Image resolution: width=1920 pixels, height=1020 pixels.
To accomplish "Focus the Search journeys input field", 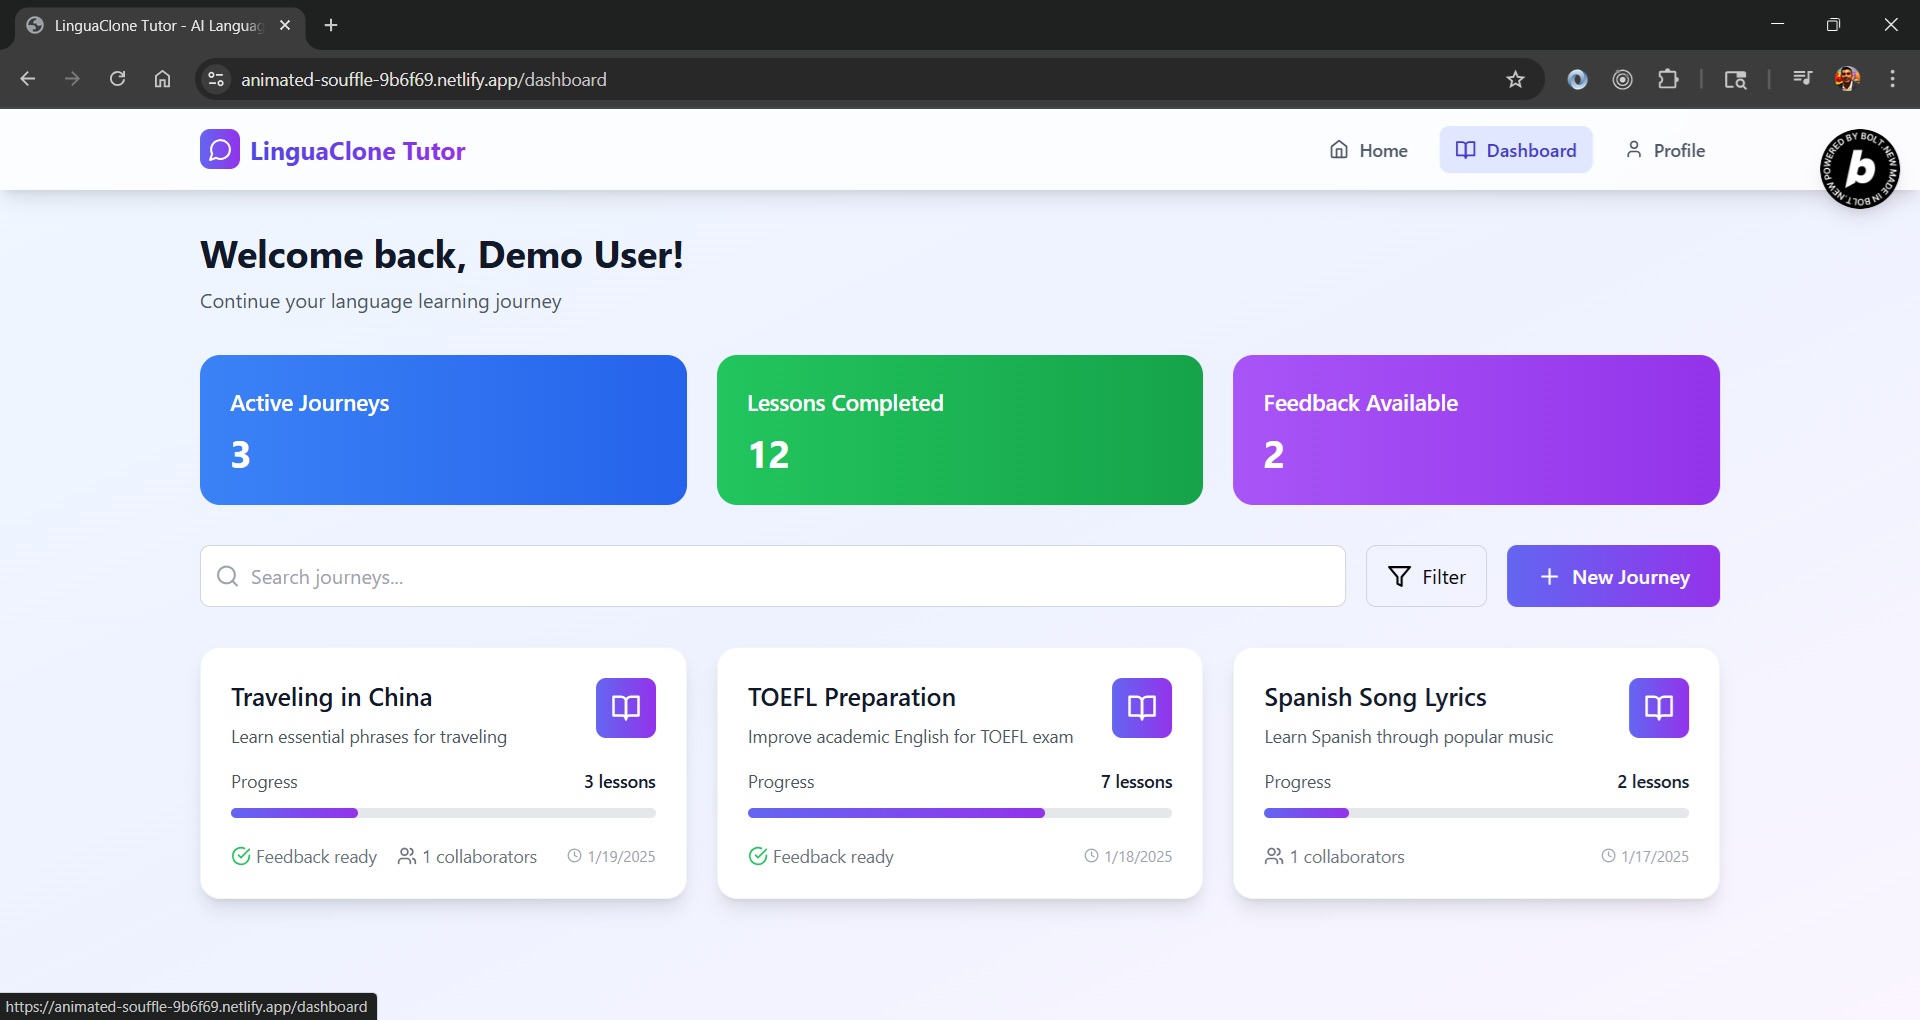I will pyautogui.click(x=772, y=576).
